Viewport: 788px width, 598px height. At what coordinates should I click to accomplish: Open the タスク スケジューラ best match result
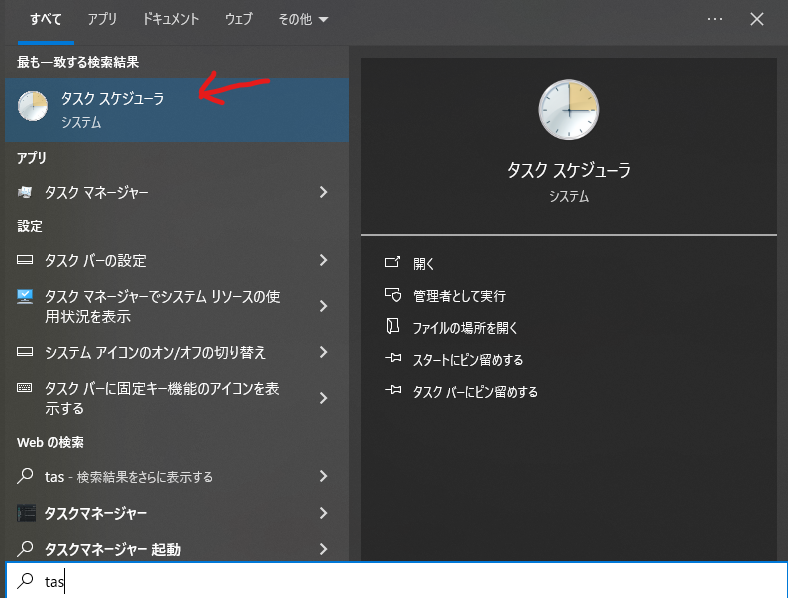[110, 109]
